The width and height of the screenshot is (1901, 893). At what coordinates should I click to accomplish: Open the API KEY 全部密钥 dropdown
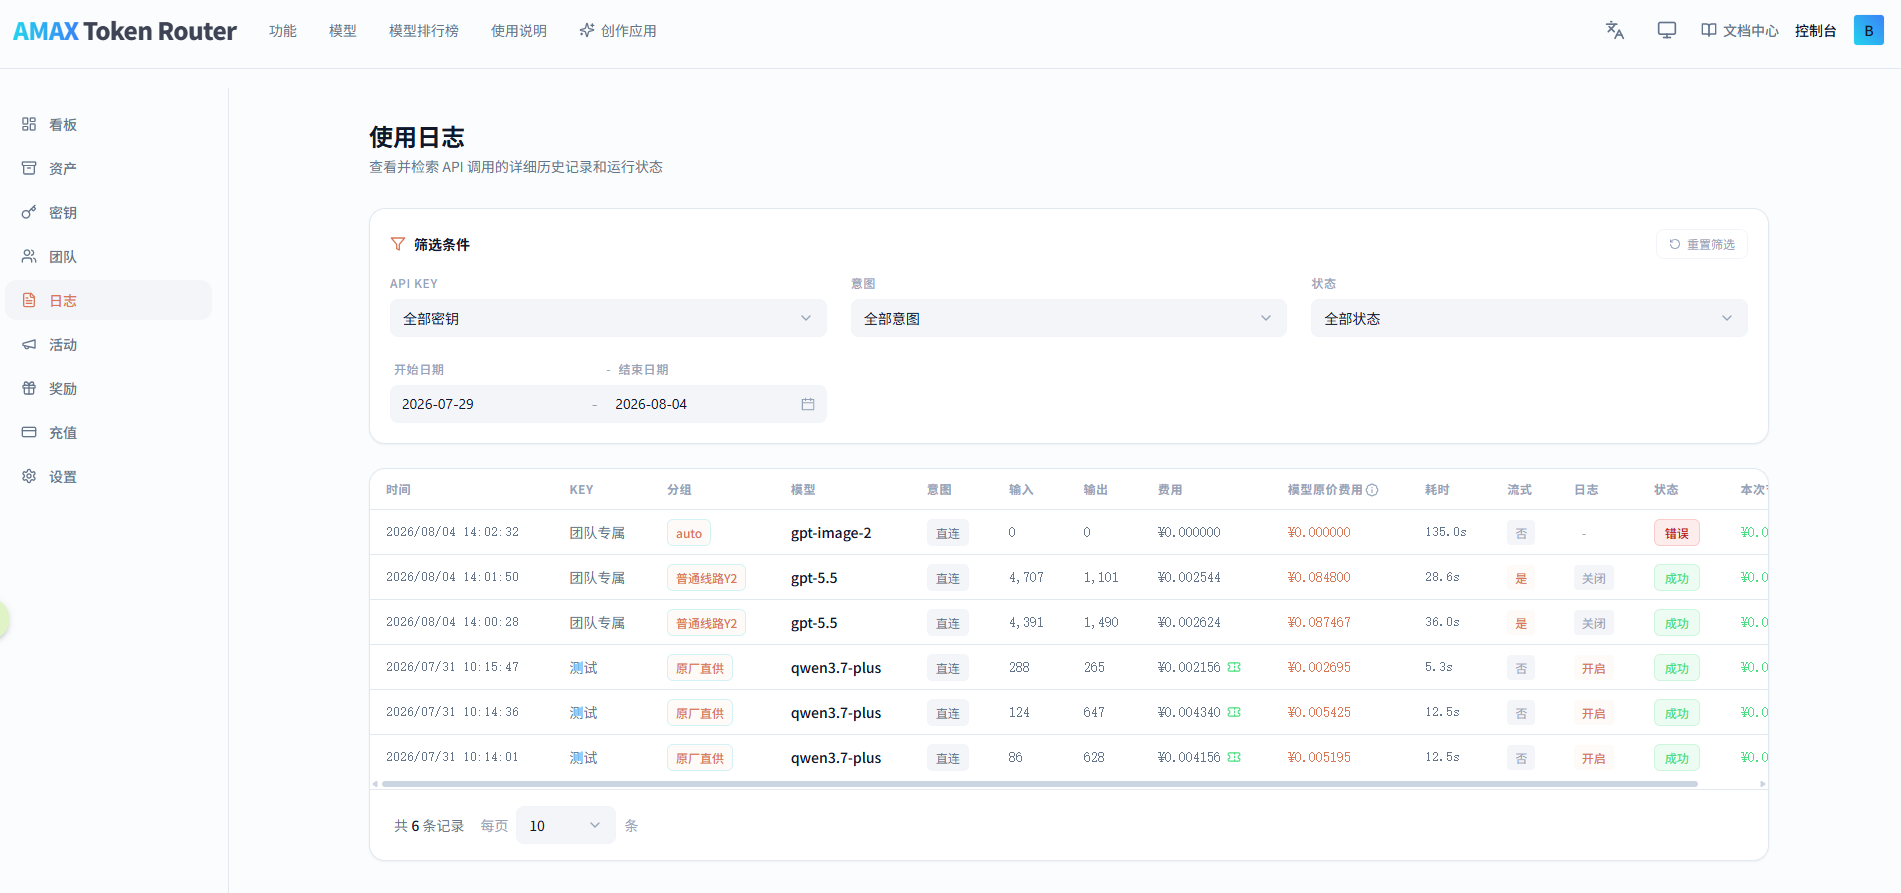click(x=608, y=318)
